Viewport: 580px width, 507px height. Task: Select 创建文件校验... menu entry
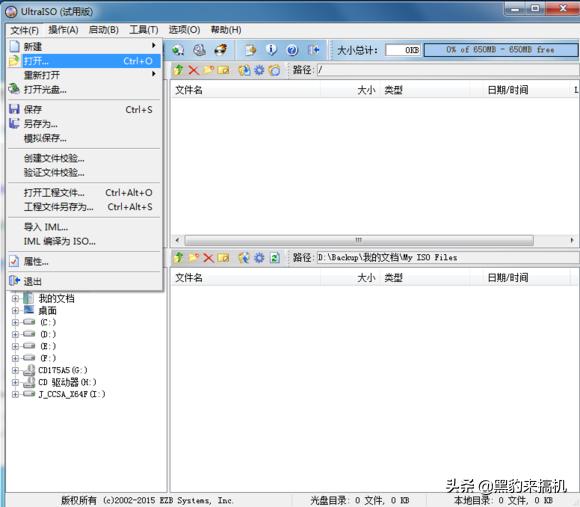pyautogui.click(x=84, y=158)
